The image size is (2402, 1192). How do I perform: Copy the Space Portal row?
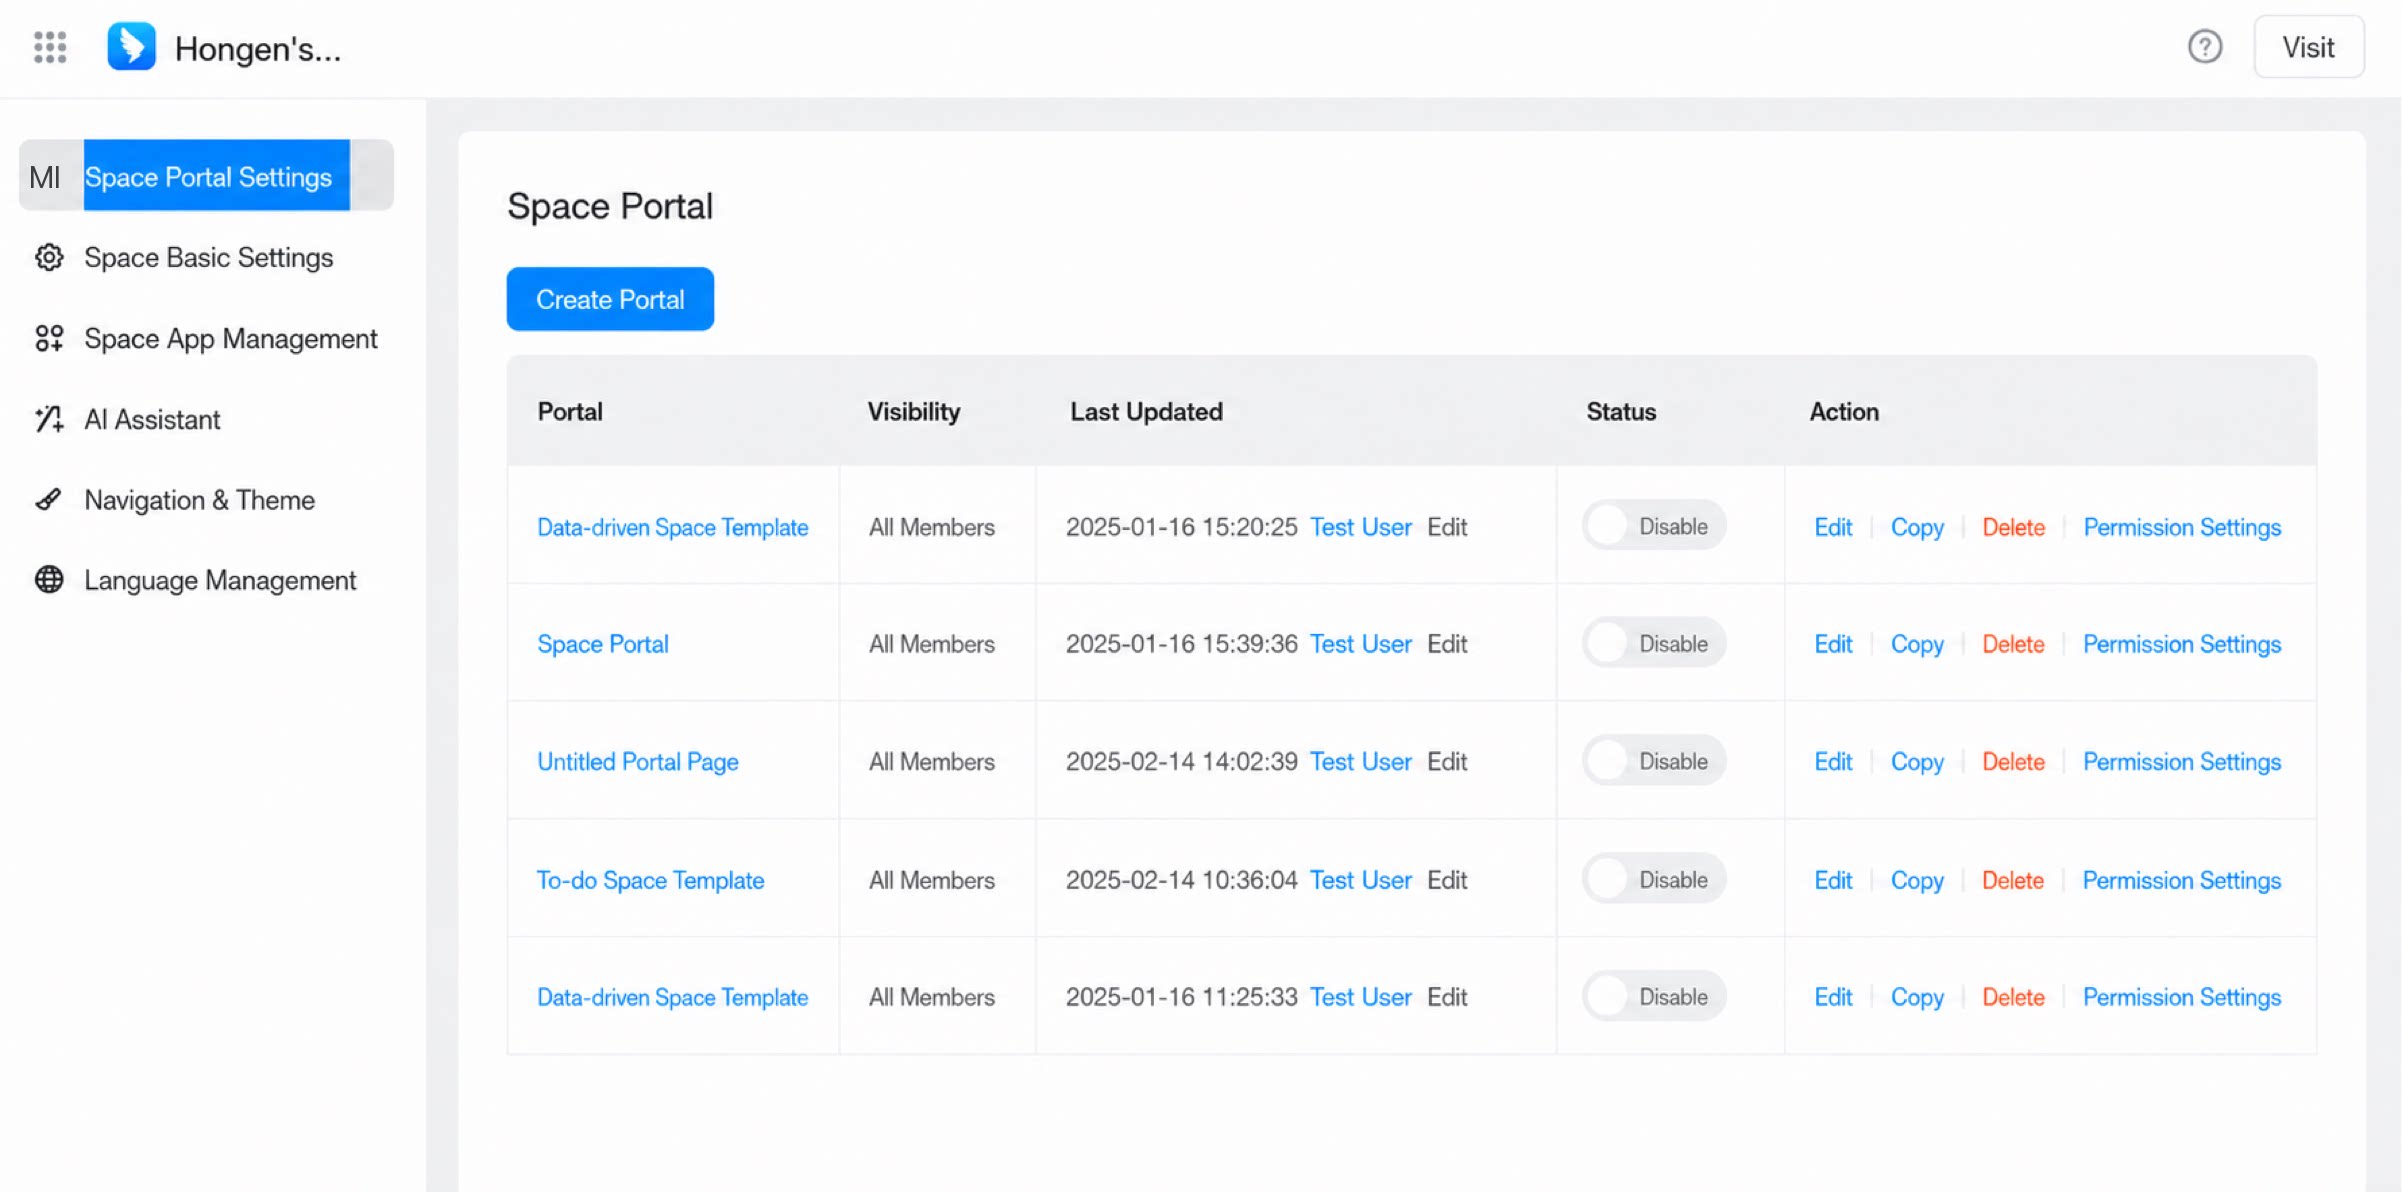(x=1917, y=644)
